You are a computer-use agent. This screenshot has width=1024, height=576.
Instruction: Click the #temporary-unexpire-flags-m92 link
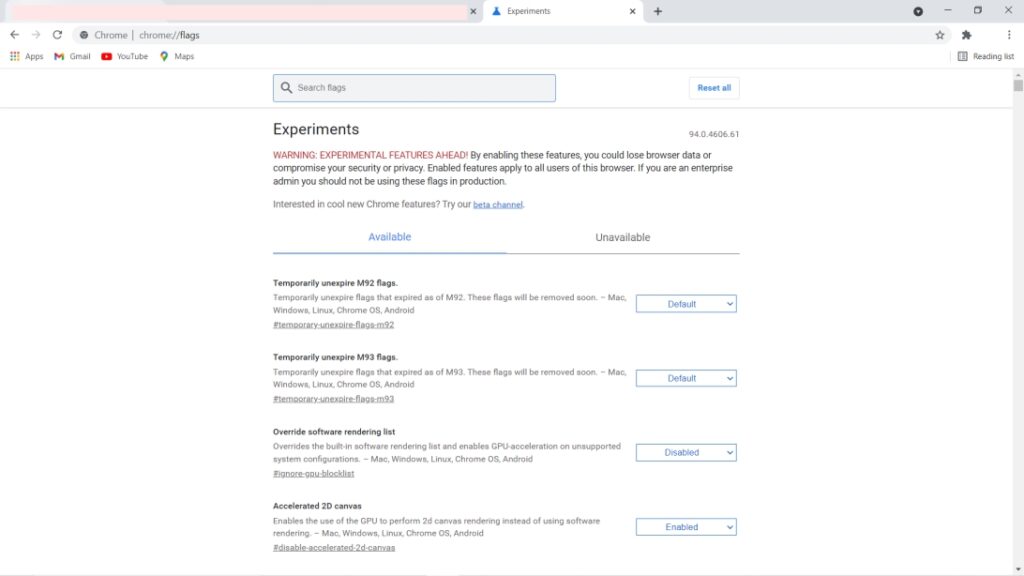pos(333,325)
